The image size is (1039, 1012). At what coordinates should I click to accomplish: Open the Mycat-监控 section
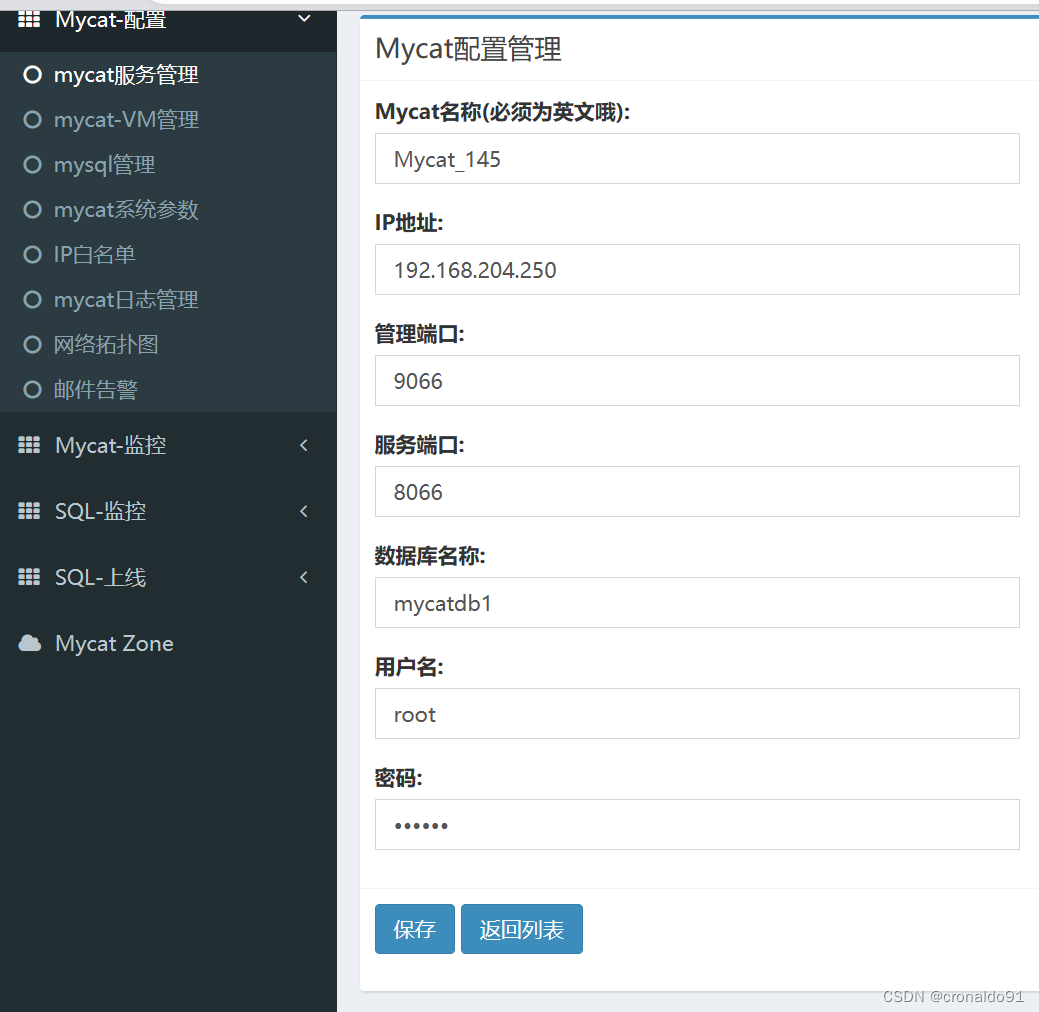coord(168,445)
